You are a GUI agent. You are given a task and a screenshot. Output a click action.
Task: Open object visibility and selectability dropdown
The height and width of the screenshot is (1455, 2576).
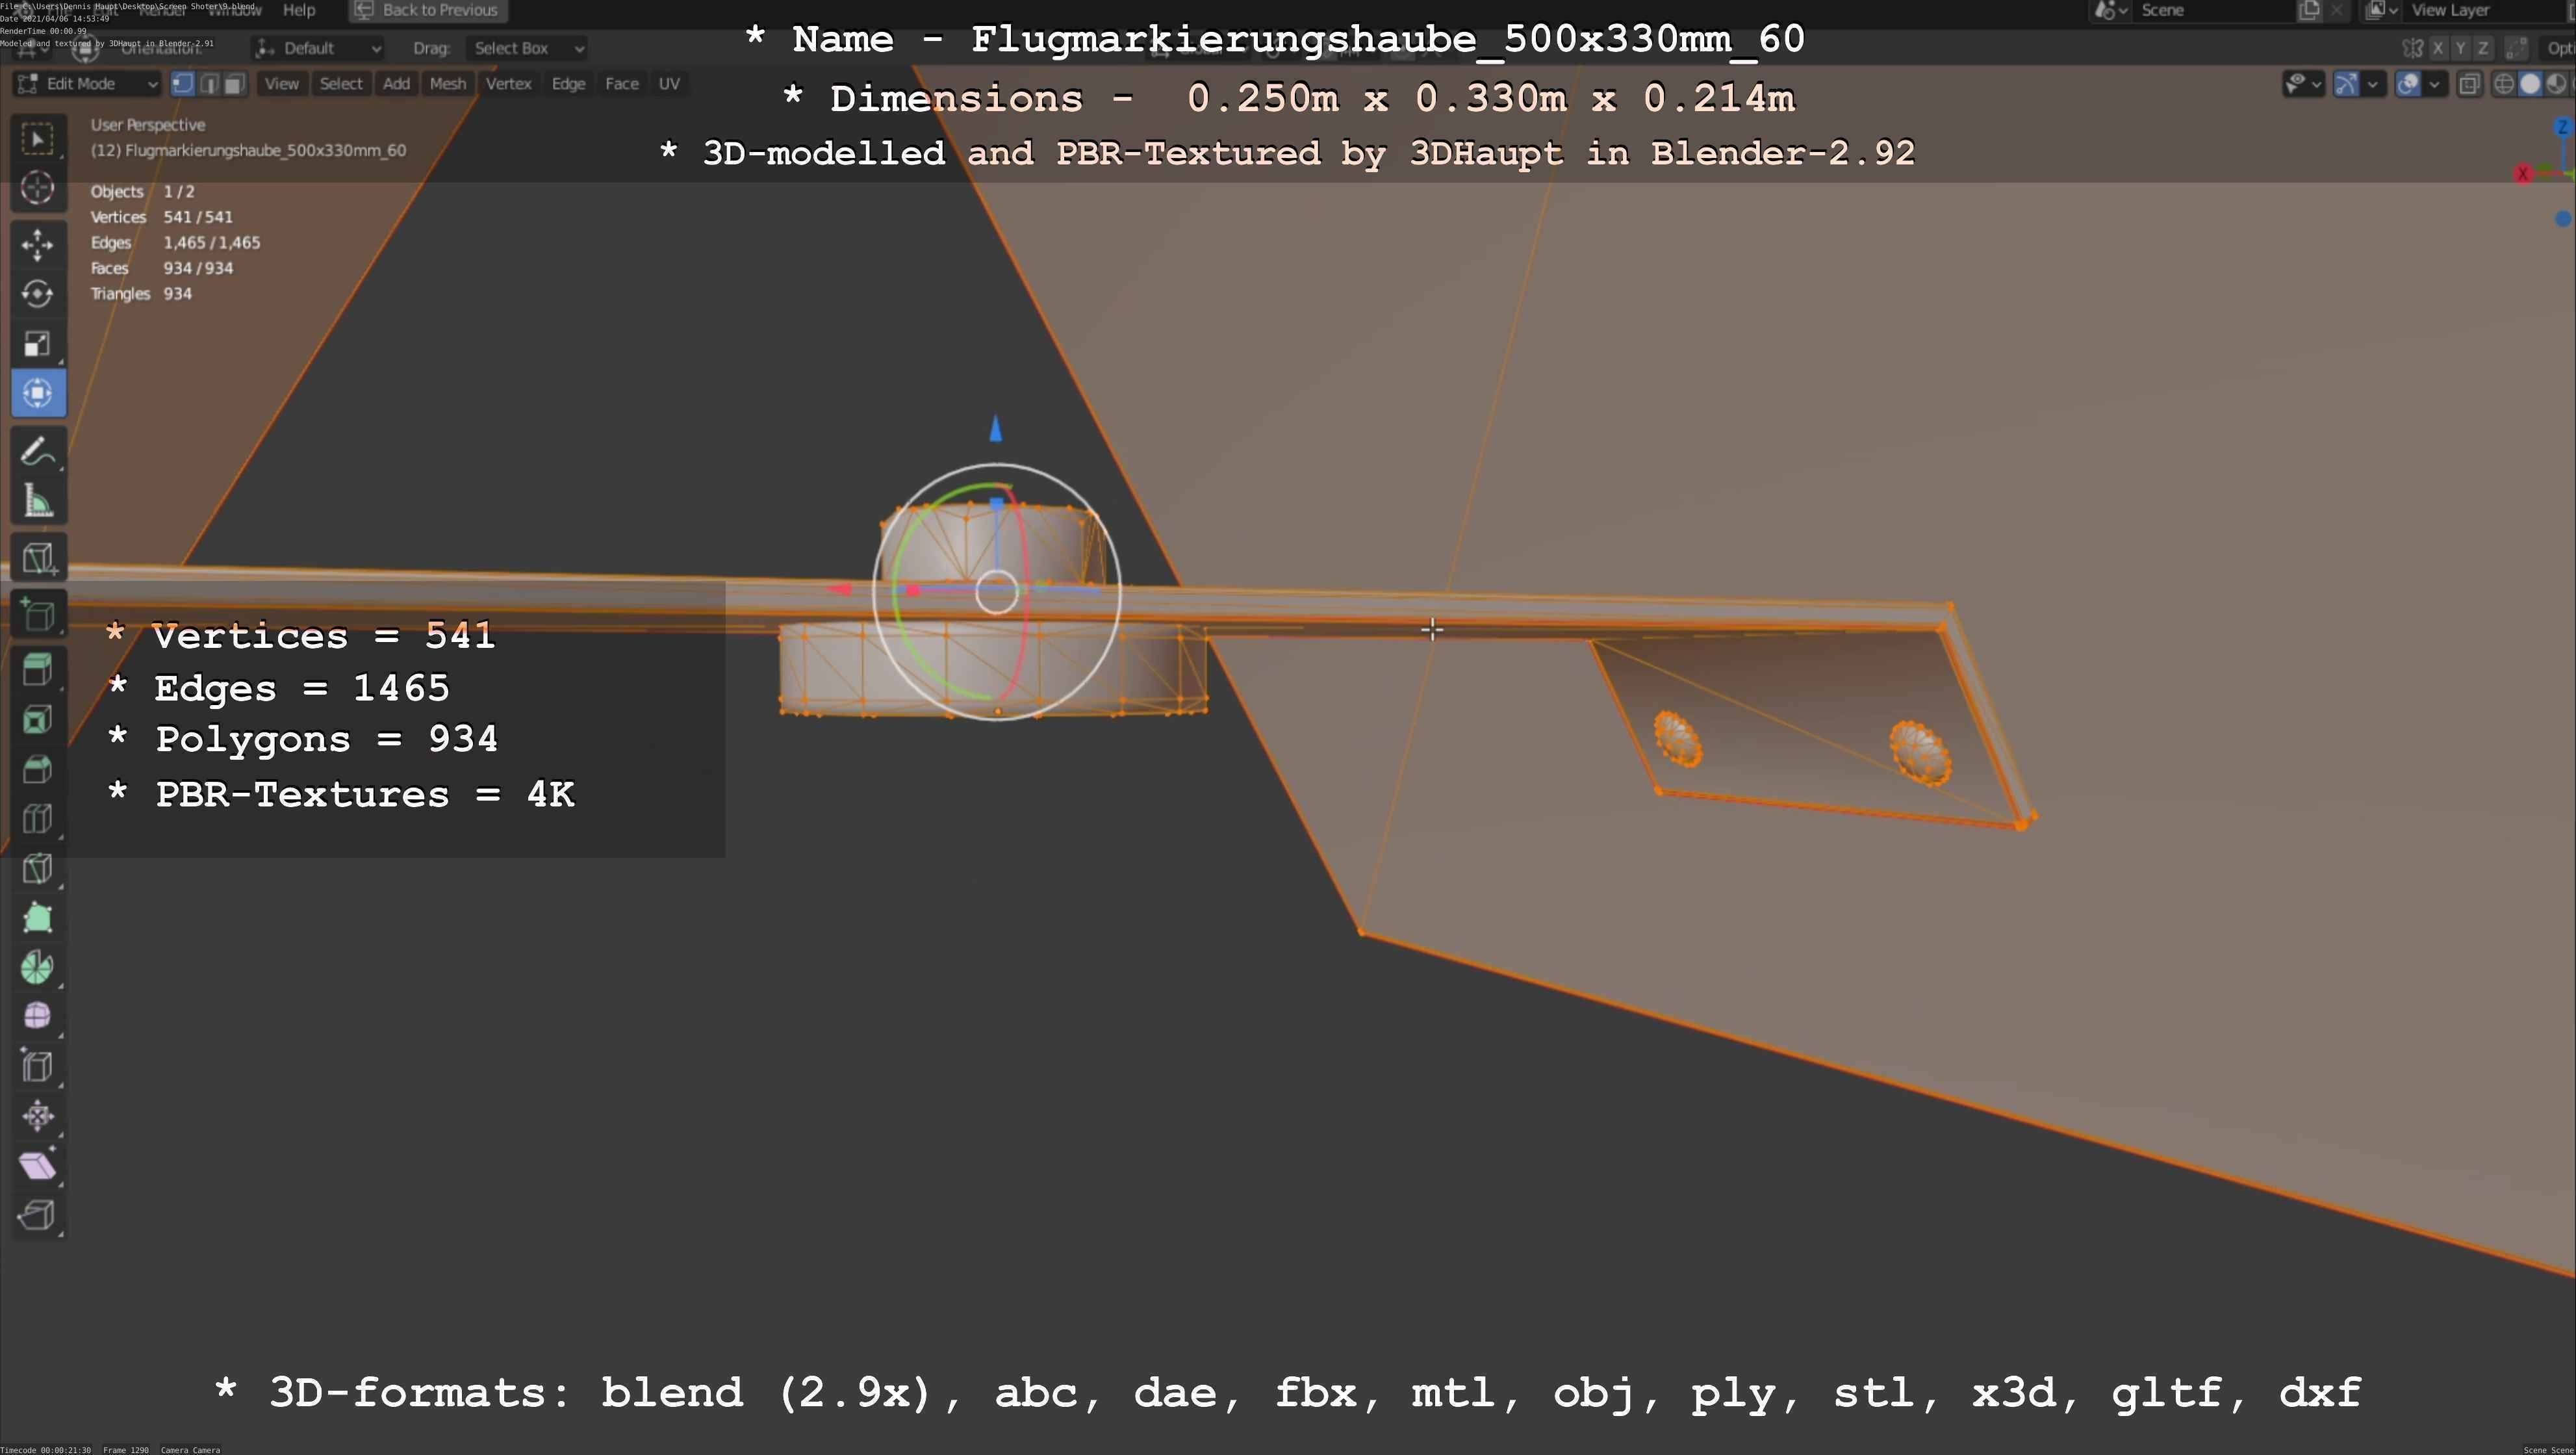point(2303,84)
